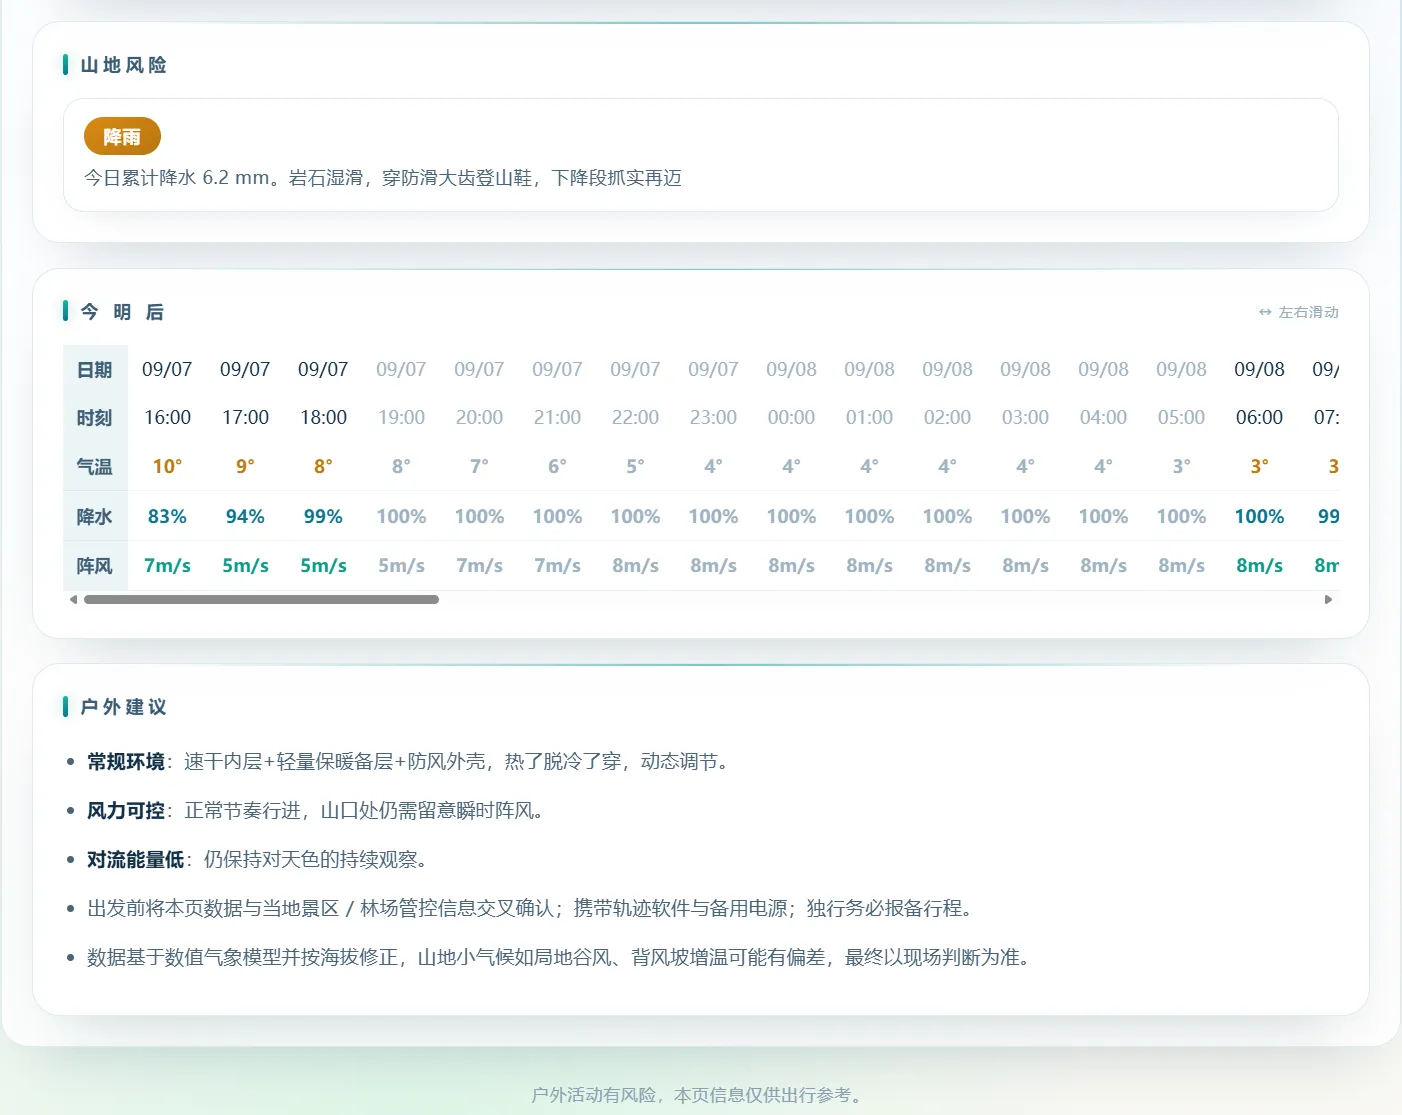Click the 降雨 risk badge
1402x1115 pixels.
click(122, 137)
